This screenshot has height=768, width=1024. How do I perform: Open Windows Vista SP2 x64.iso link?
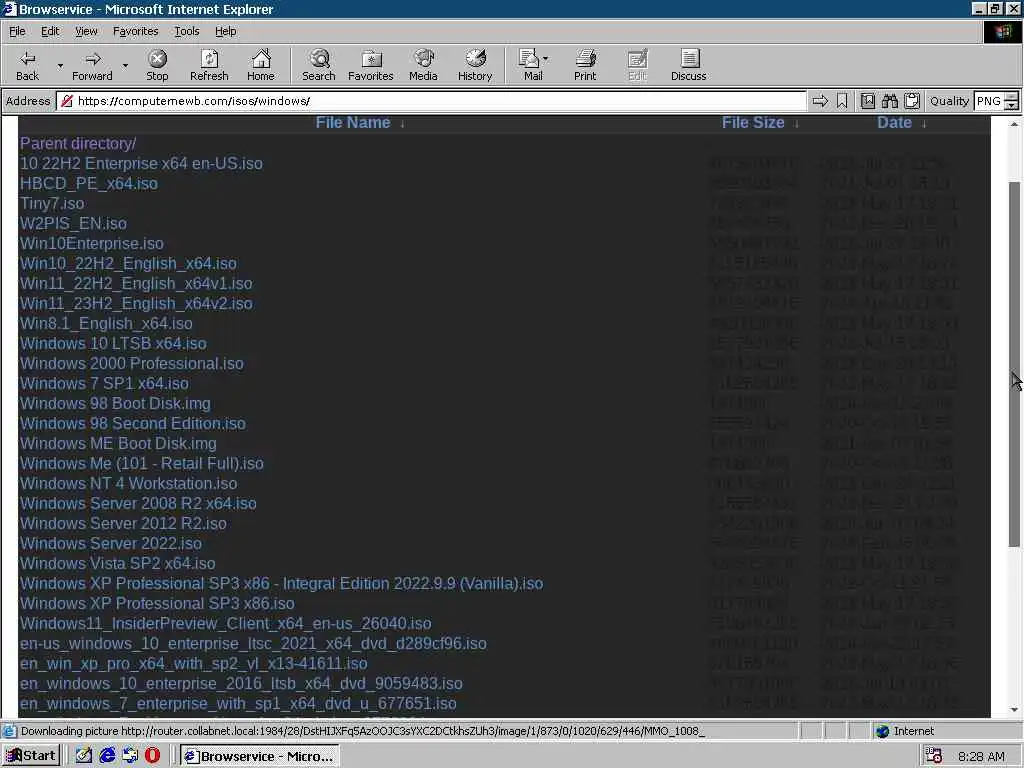[118, 564]
